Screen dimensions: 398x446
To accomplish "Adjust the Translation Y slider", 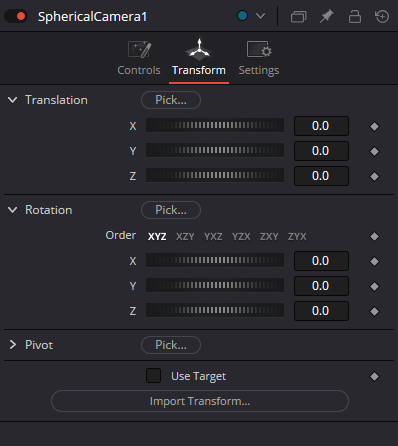I will pyautogui.click(x=215, y=150).
